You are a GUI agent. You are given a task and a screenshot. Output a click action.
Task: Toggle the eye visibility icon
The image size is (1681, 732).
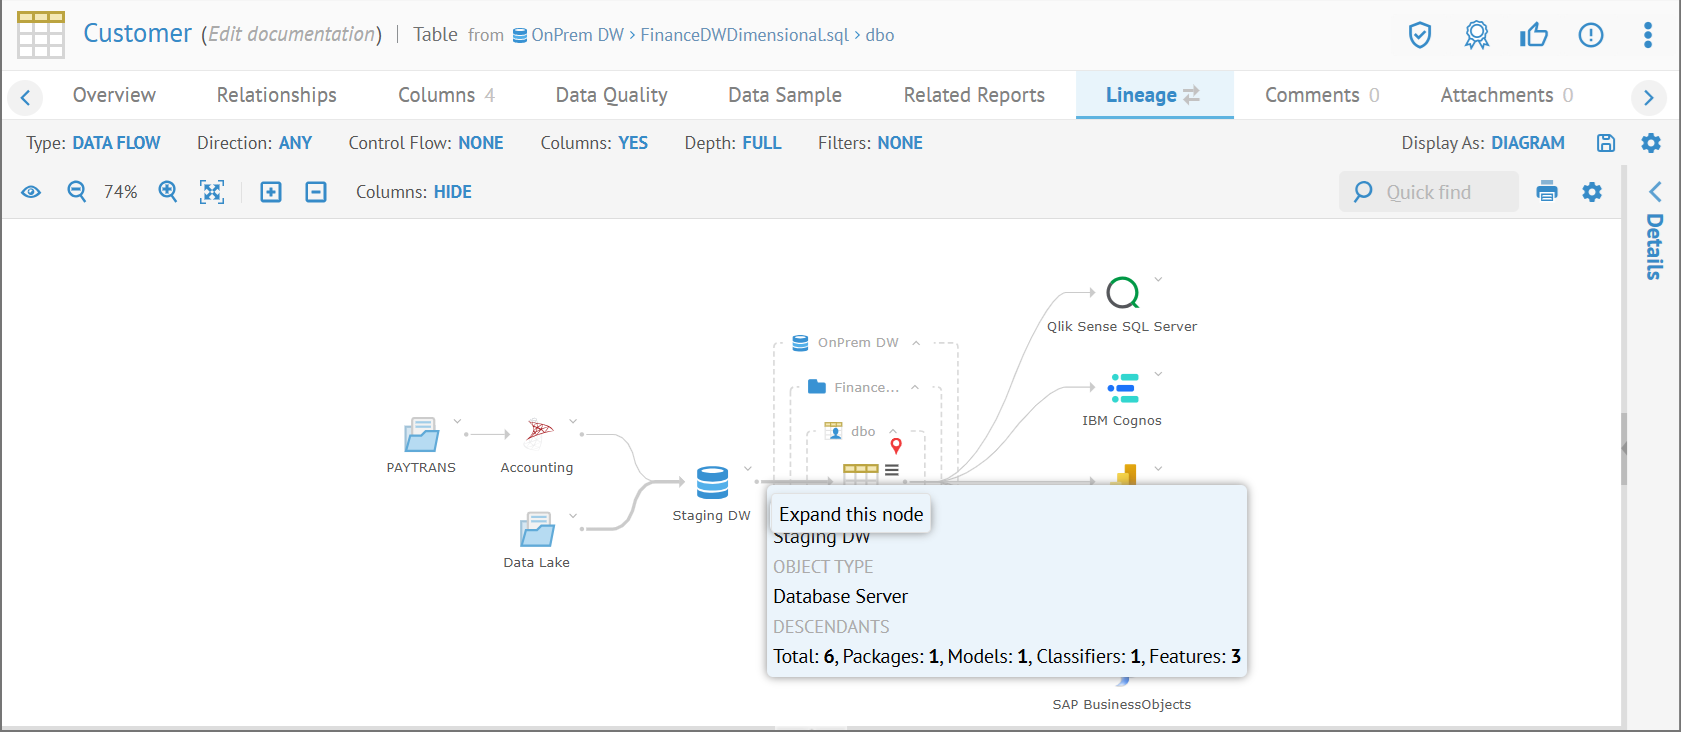[31, 192]
